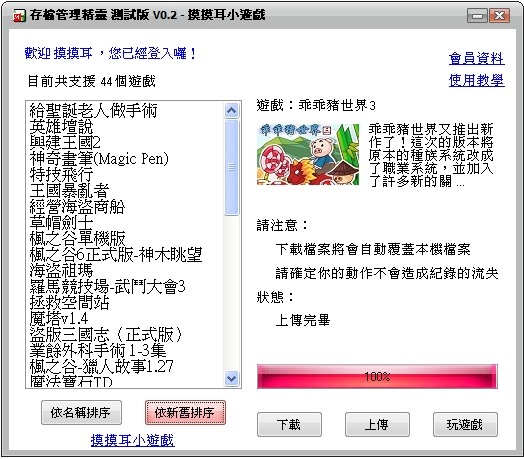Click the 100% upload progress bar
The width and height of the screenshot is (524, 459).
point(377,376)
